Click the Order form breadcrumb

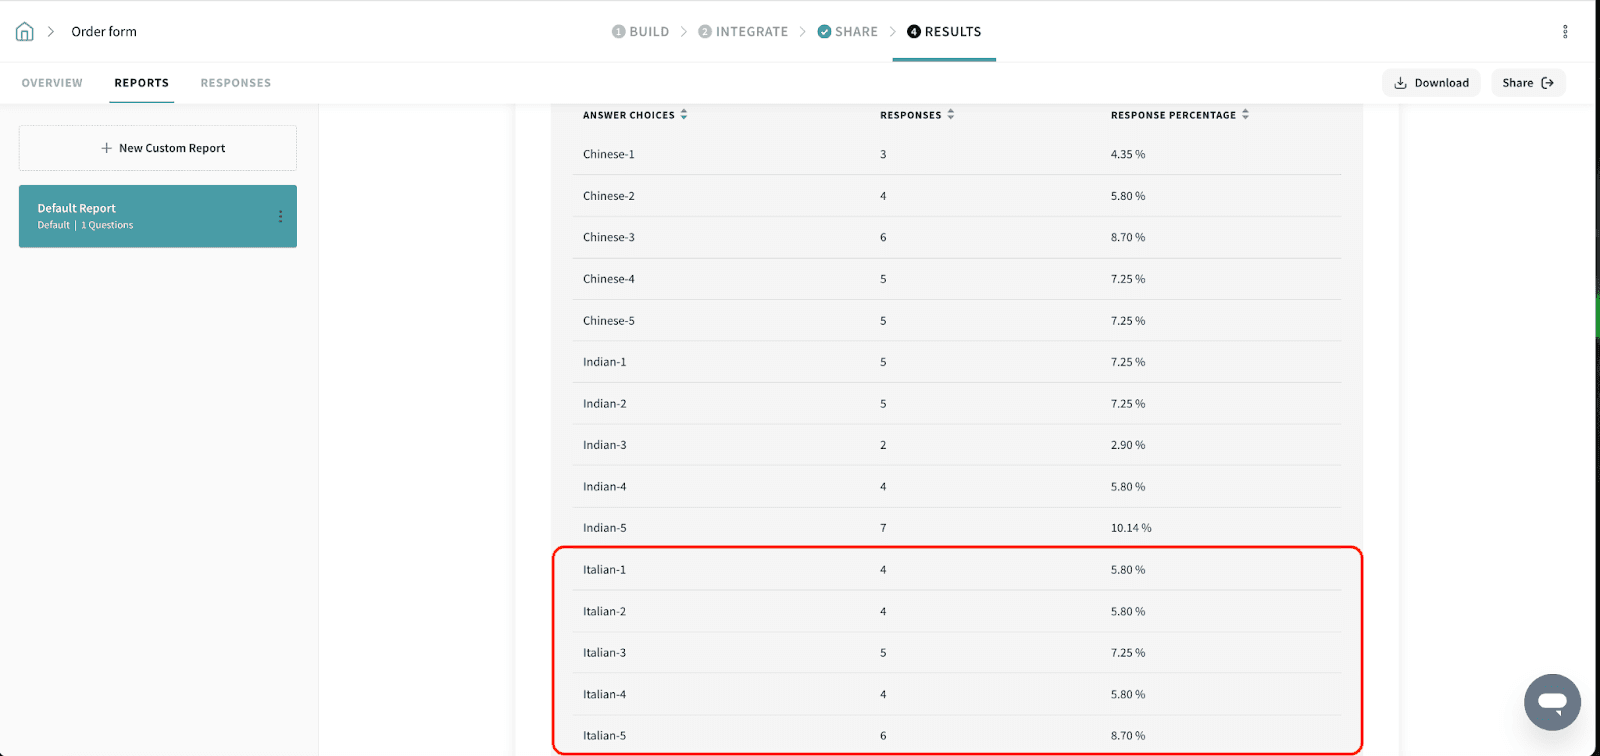tap(104, 32)
